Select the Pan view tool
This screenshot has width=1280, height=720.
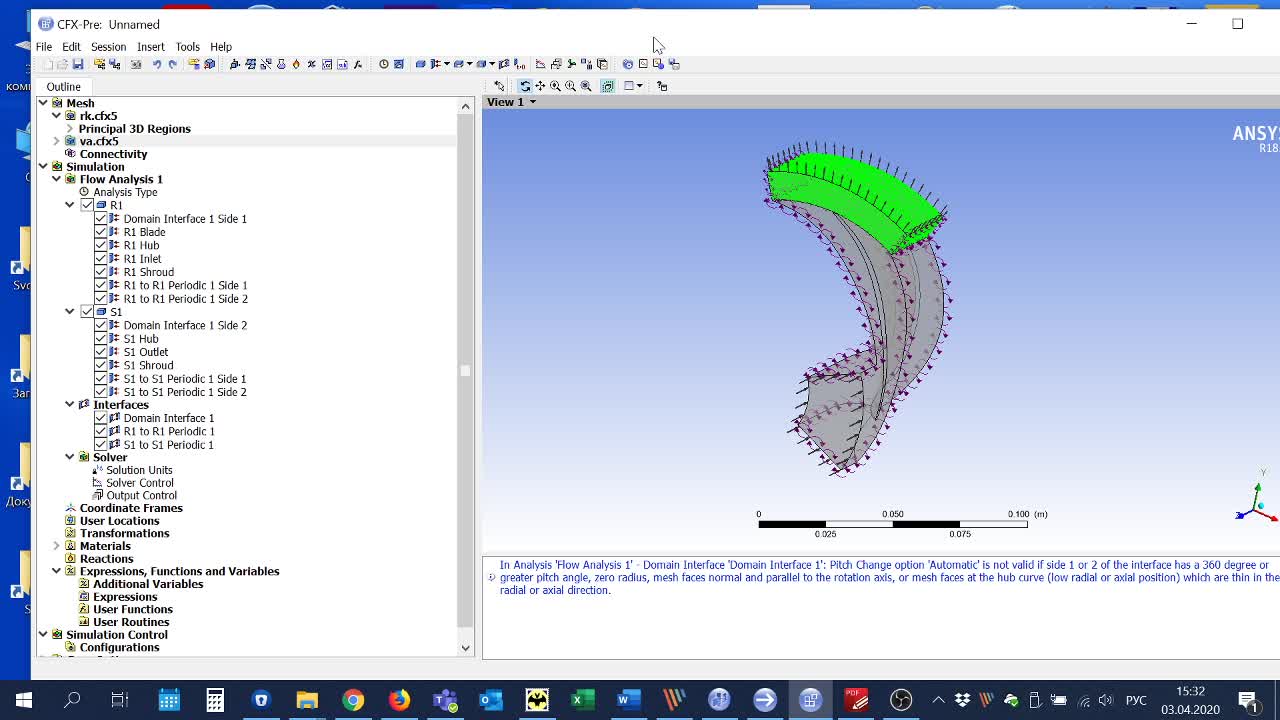tap(540, 86)
